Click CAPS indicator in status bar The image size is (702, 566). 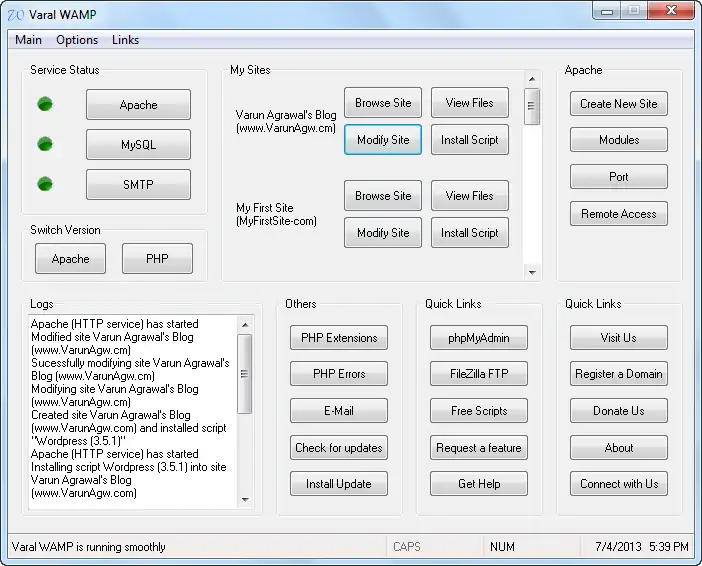407,547
